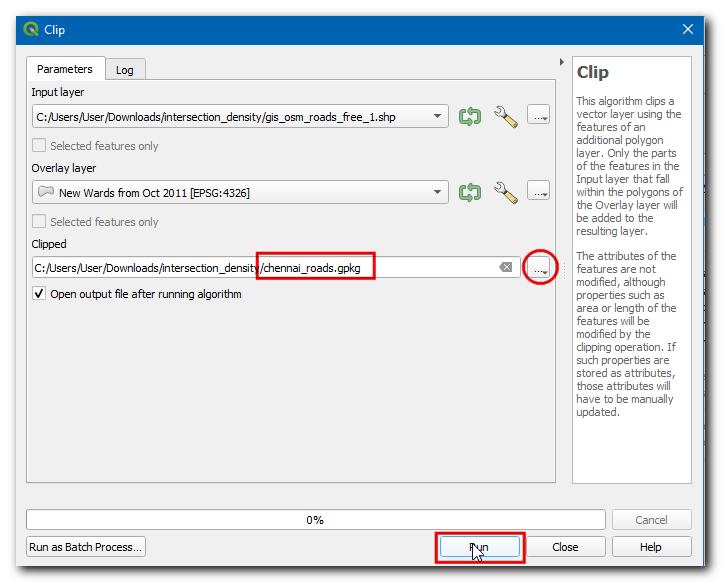Toggle Selected features only under Input layer
The height and width of the screenshot is (583, 722).
tap(40, 146)
